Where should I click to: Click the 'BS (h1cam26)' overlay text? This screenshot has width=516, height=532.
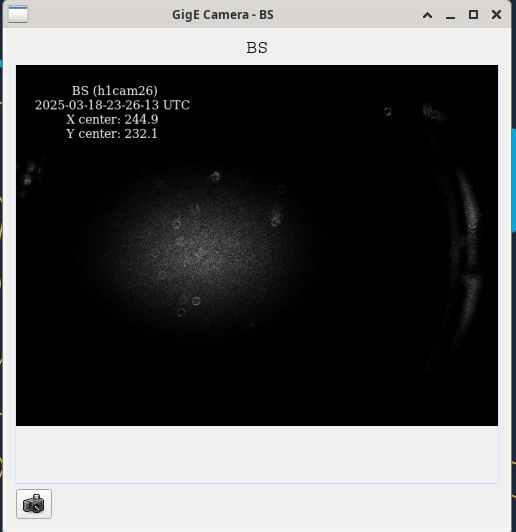click(x=115, y=91)
